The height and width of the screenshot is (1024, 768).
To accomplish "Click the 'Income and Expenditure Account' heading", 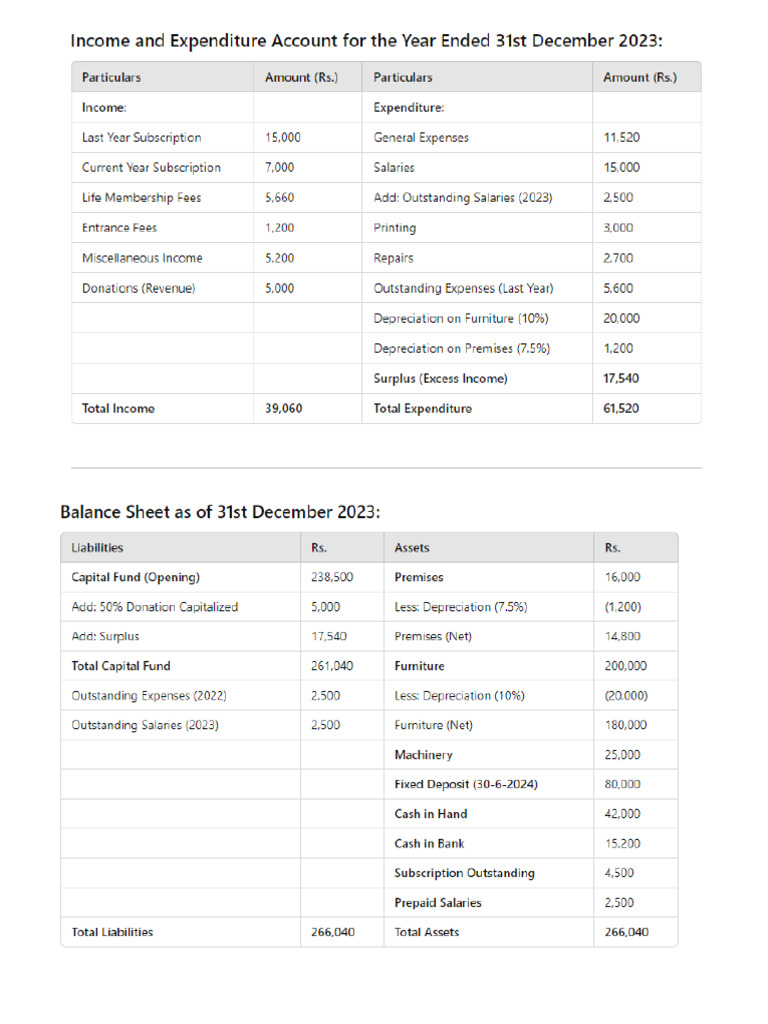I will 366,40.
